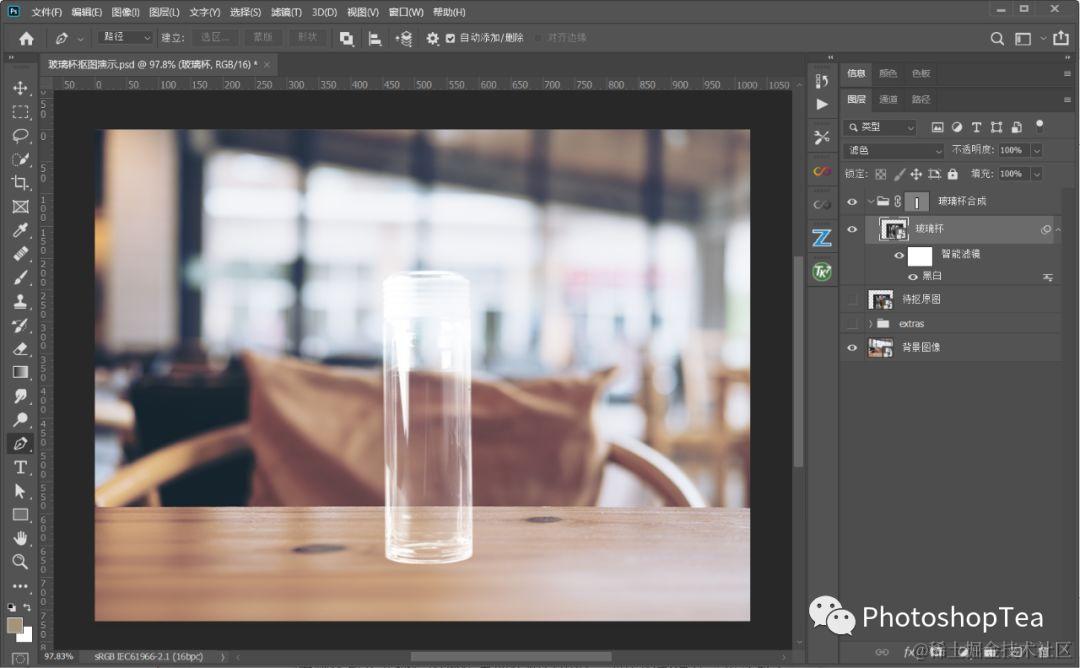Open the 不透明度 opacity slider arrow
Viewport: 1080px width, 668px height.
(1037, 150)
